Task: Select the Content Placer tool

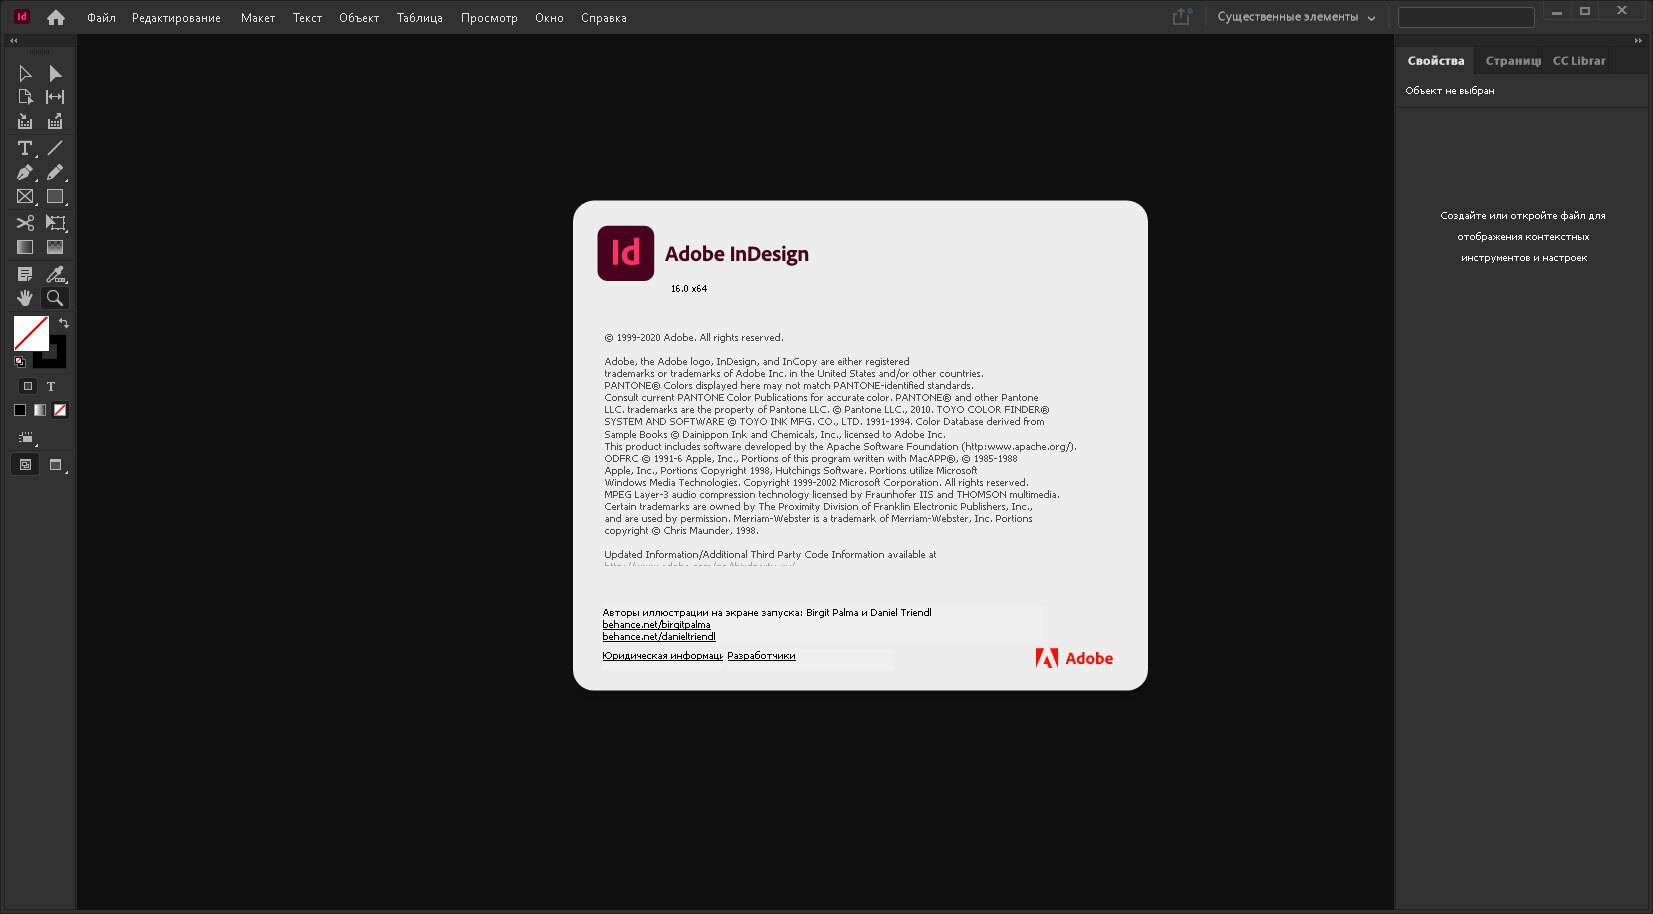Action: click(55, 122)
